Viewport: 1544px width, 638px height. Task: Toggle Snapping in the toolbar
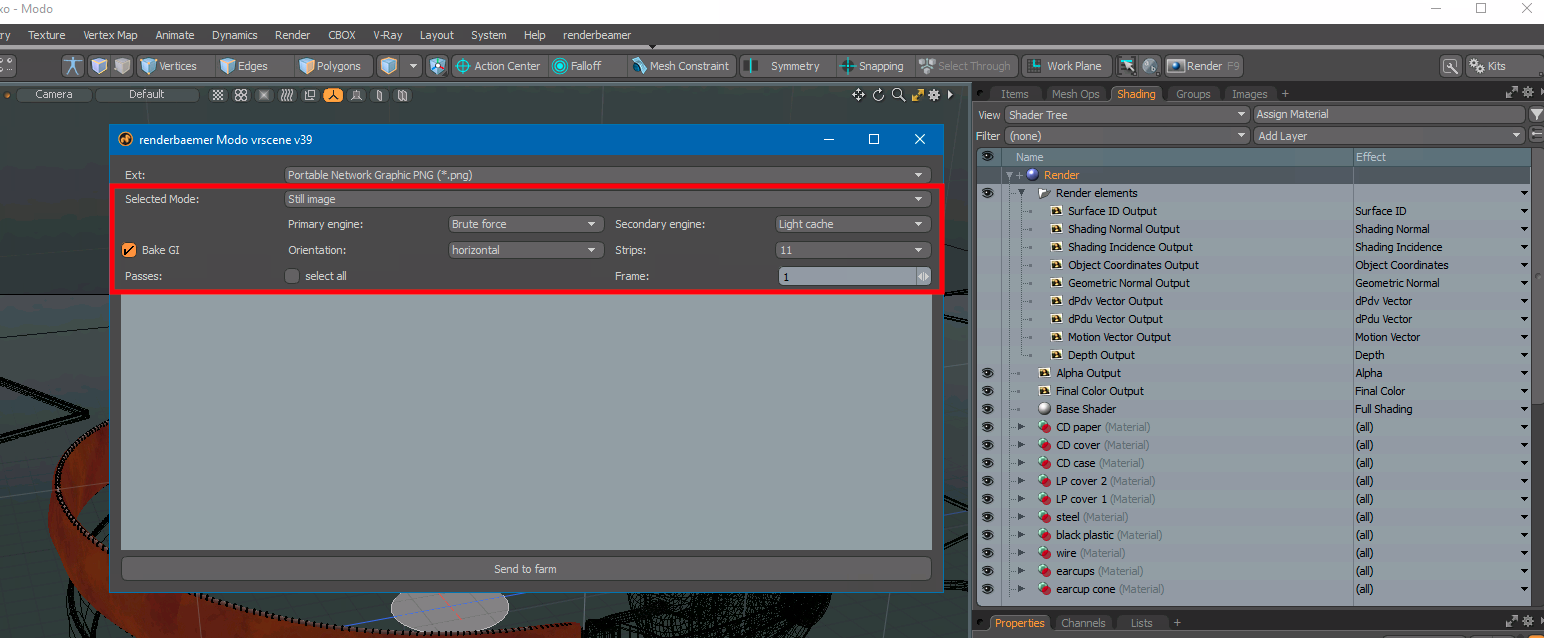[x=873, y=66]
